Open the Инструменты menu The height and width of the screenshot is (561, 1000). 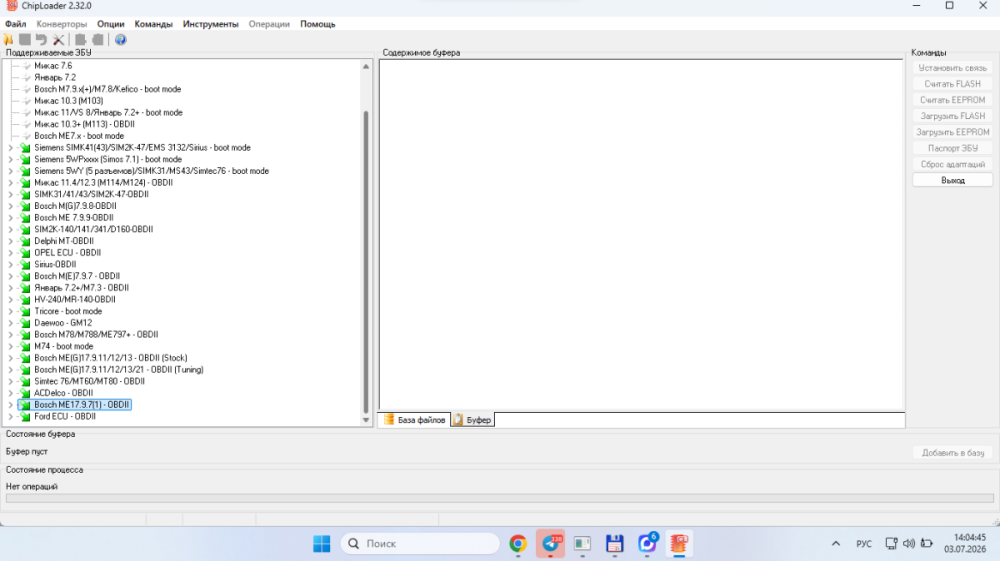[210, 24]
